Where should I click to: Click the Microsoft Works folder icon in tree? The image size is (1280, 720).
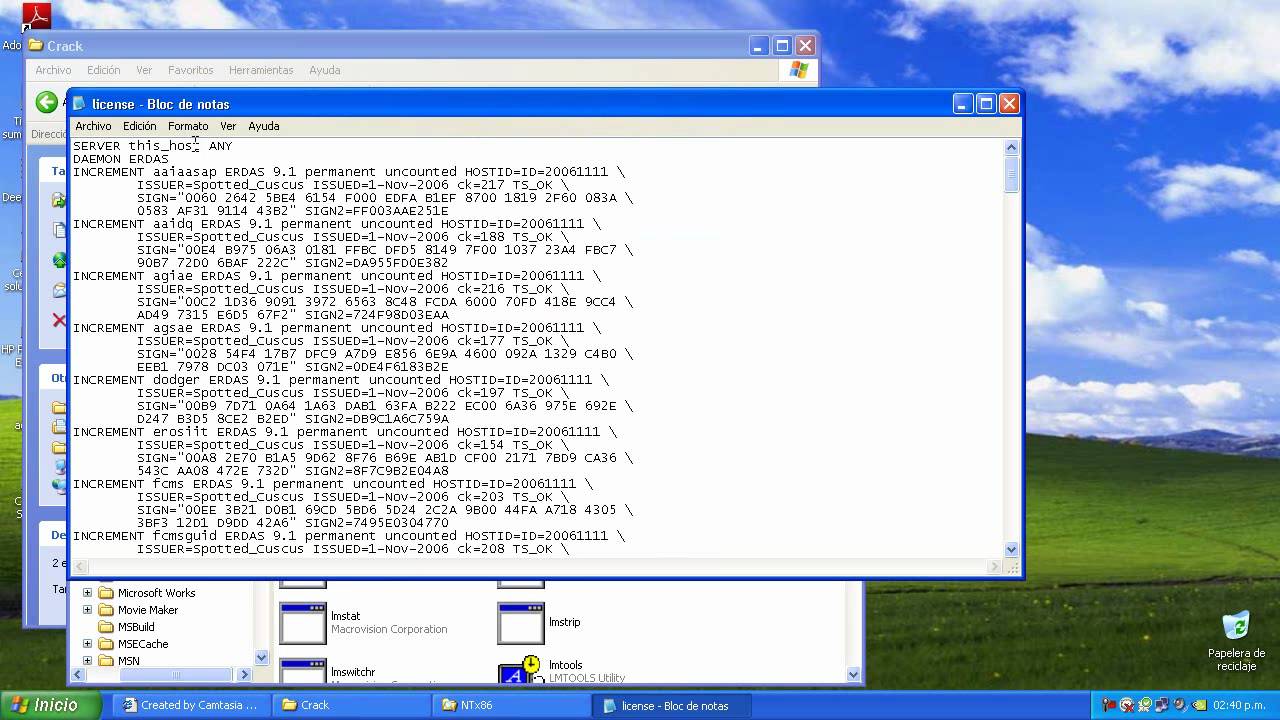point(106,593)
